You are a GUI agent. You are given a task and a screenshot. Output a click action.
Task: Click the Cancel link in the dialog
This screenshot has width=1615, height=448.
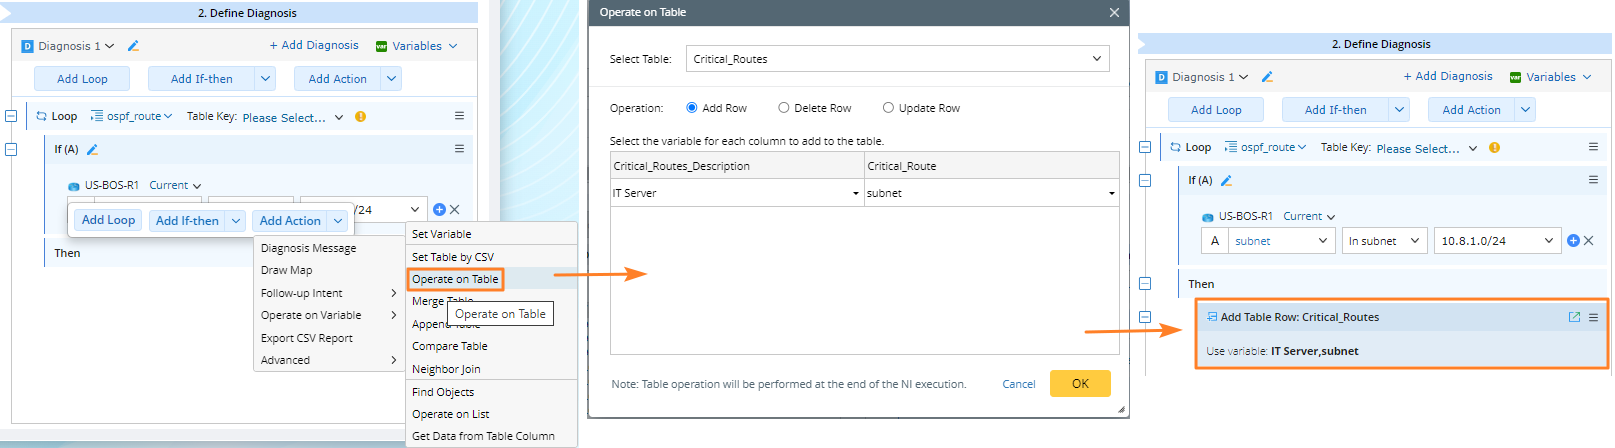tap(1019, 384)
